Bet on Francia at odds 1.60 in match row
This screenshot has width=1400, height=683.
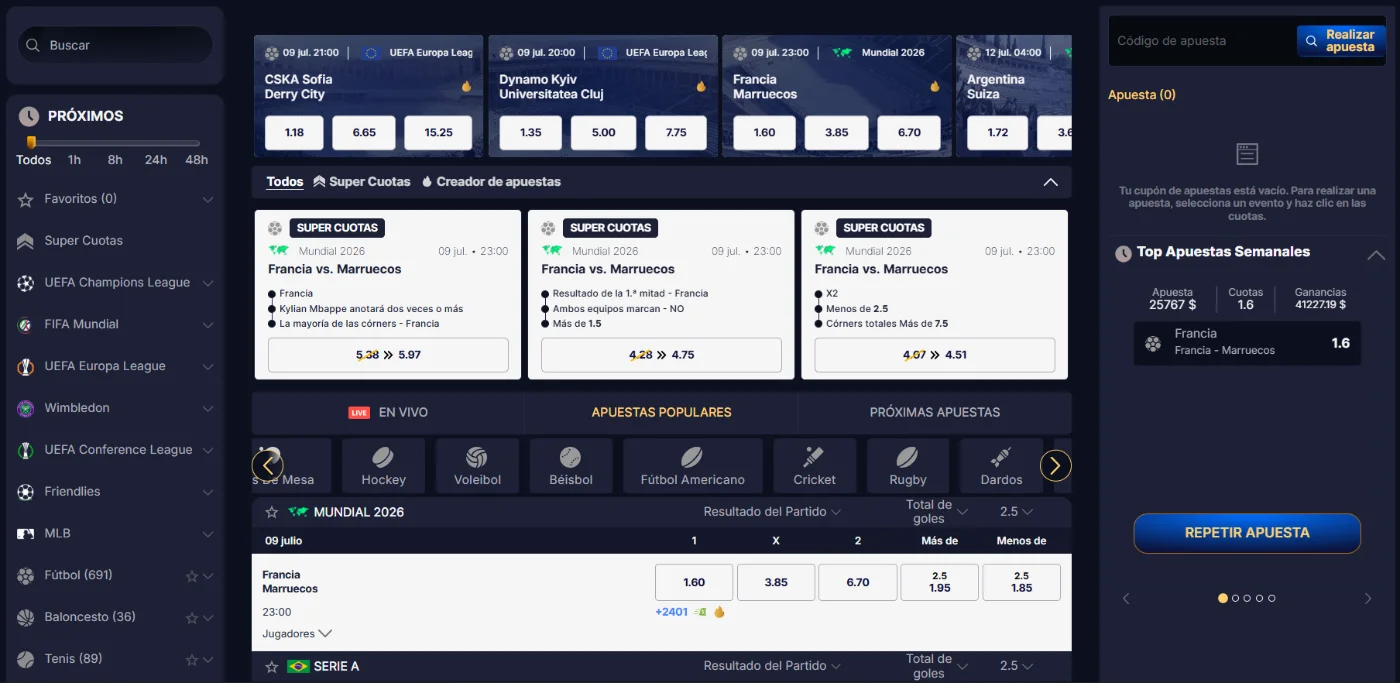pos(694,582)
